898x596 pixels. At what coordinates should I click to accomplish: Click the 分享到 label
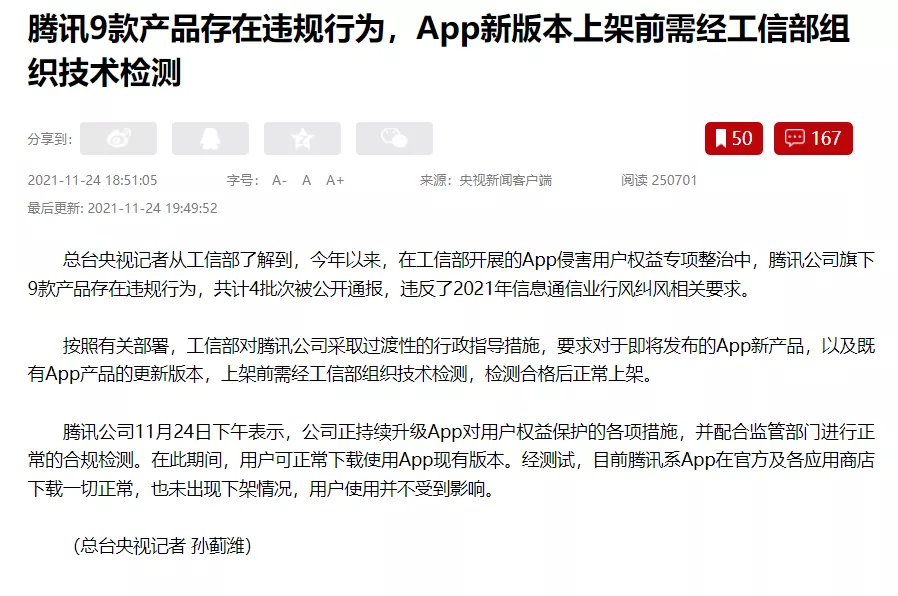point(50,139)
